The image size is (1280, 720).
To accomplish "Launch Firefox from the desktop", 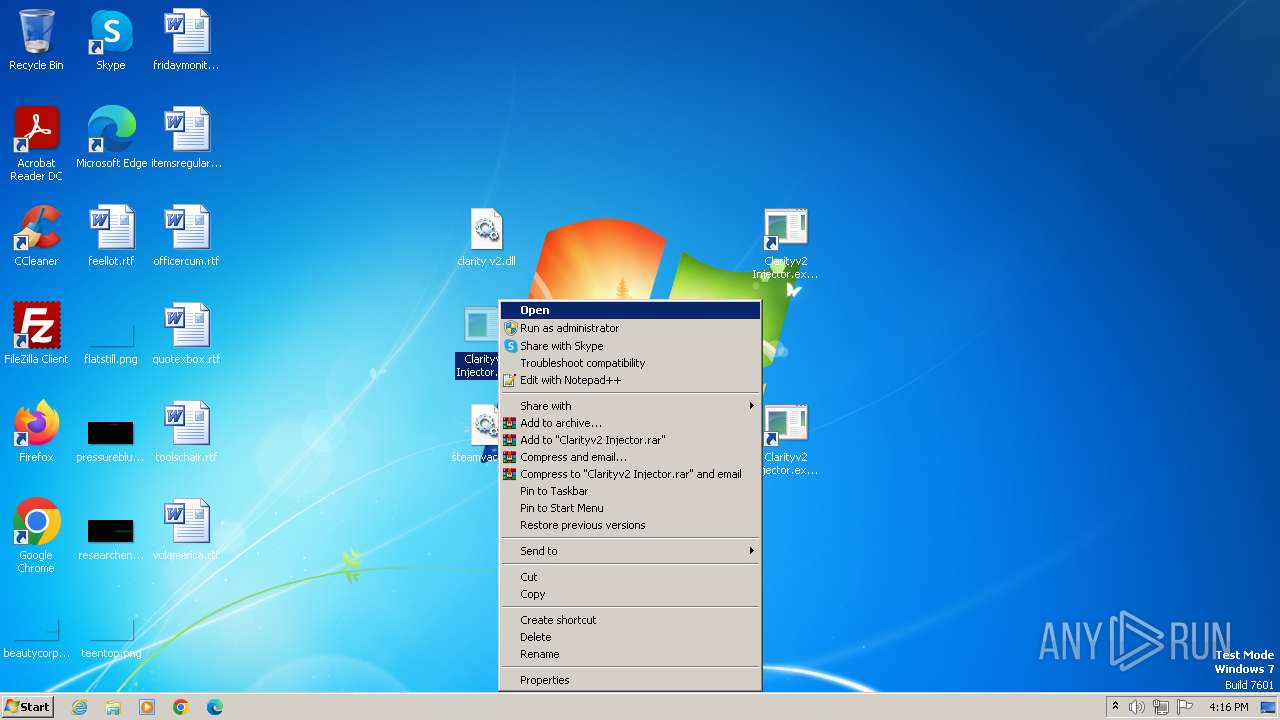I will [36, 432].
